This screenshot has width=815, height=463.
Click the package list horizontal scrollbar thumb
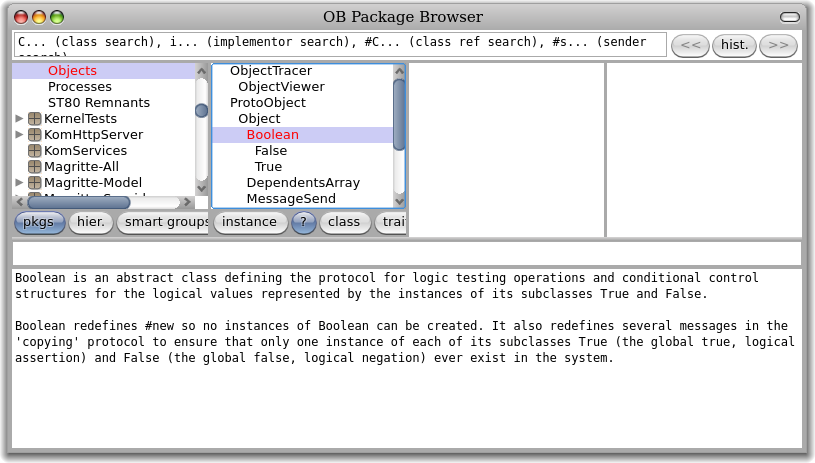point(78,202)
